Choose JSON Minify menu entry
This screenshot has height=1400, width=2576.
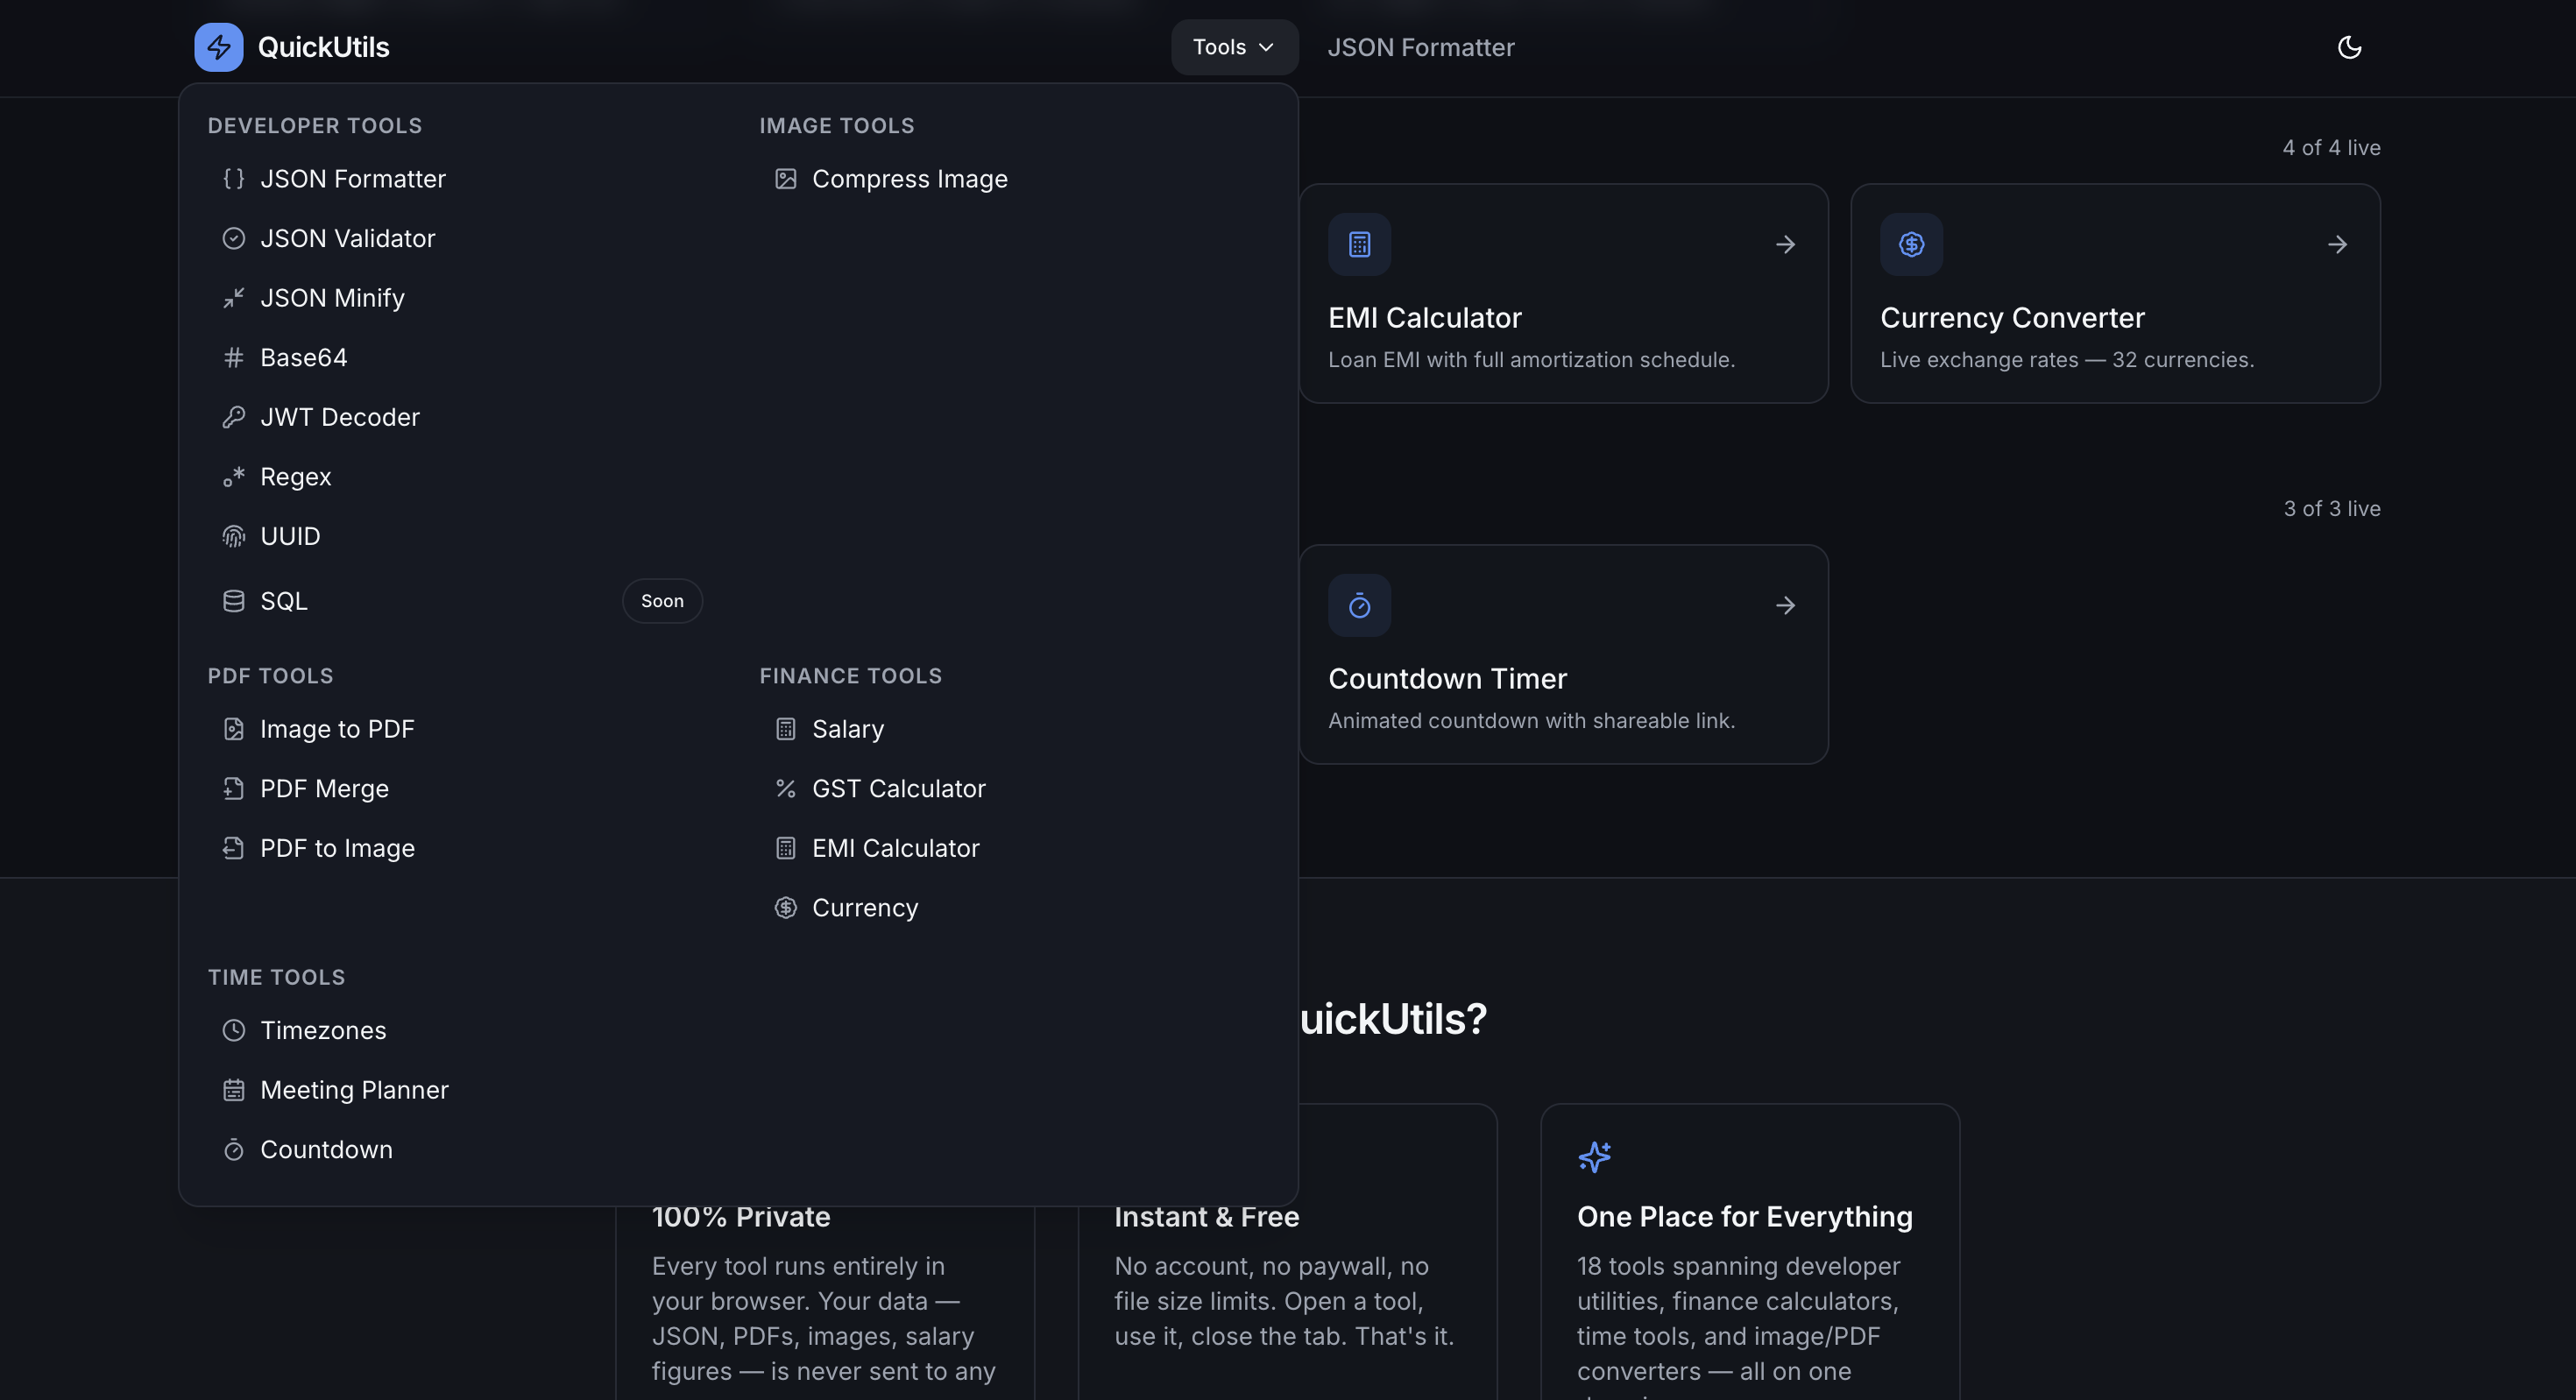[461, 298]
